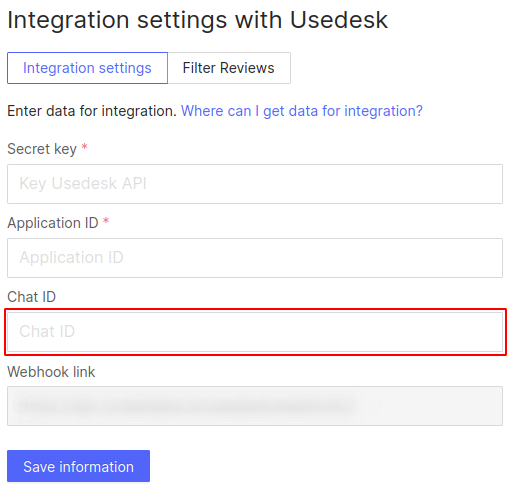Click the Webhook link label

pyautogui.click(x=51, y=372)
